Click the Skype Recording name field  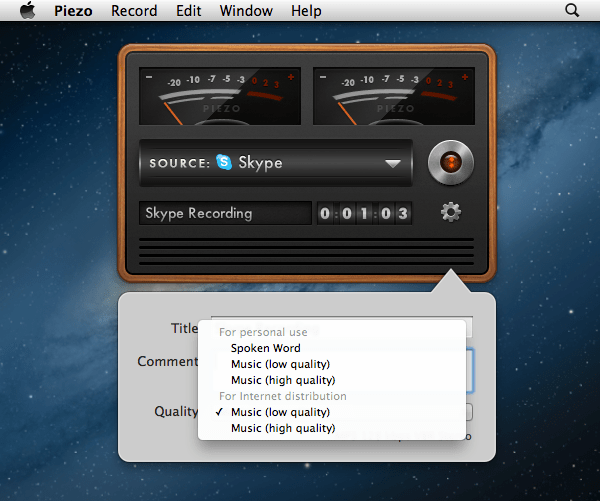click(225, 213)
